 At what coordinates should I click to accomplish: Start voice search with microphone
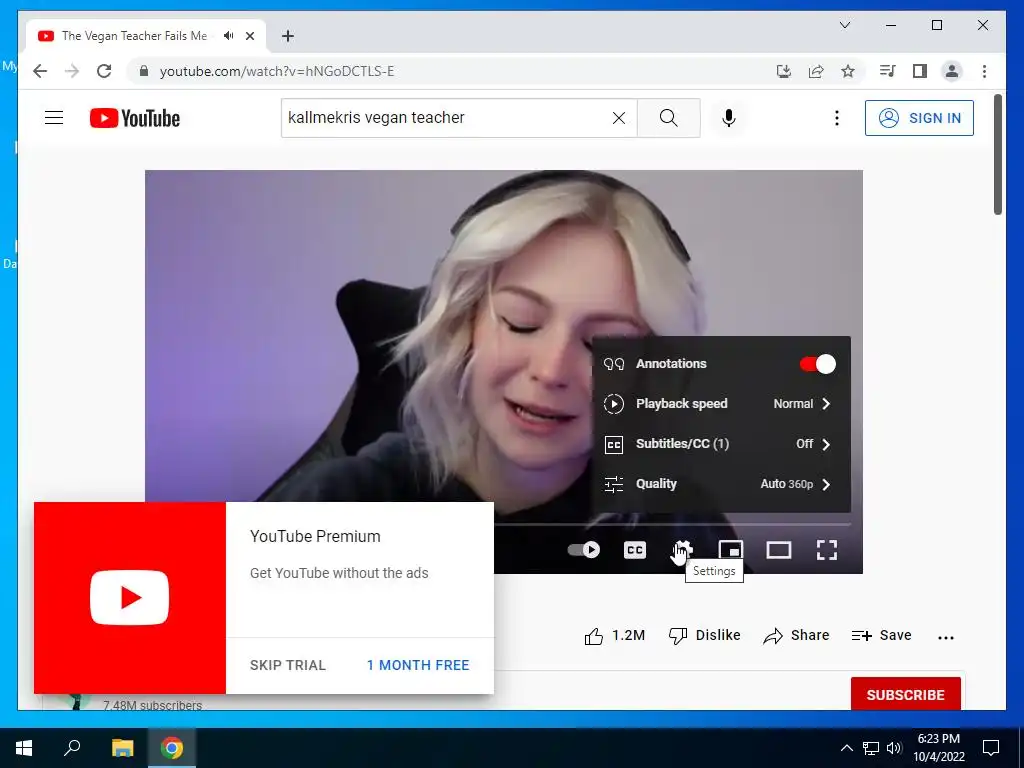729,118
